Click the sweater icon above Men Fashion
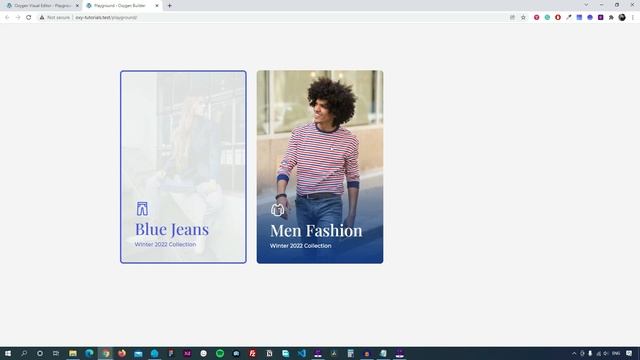640x360 pixels. click(277, 210)
